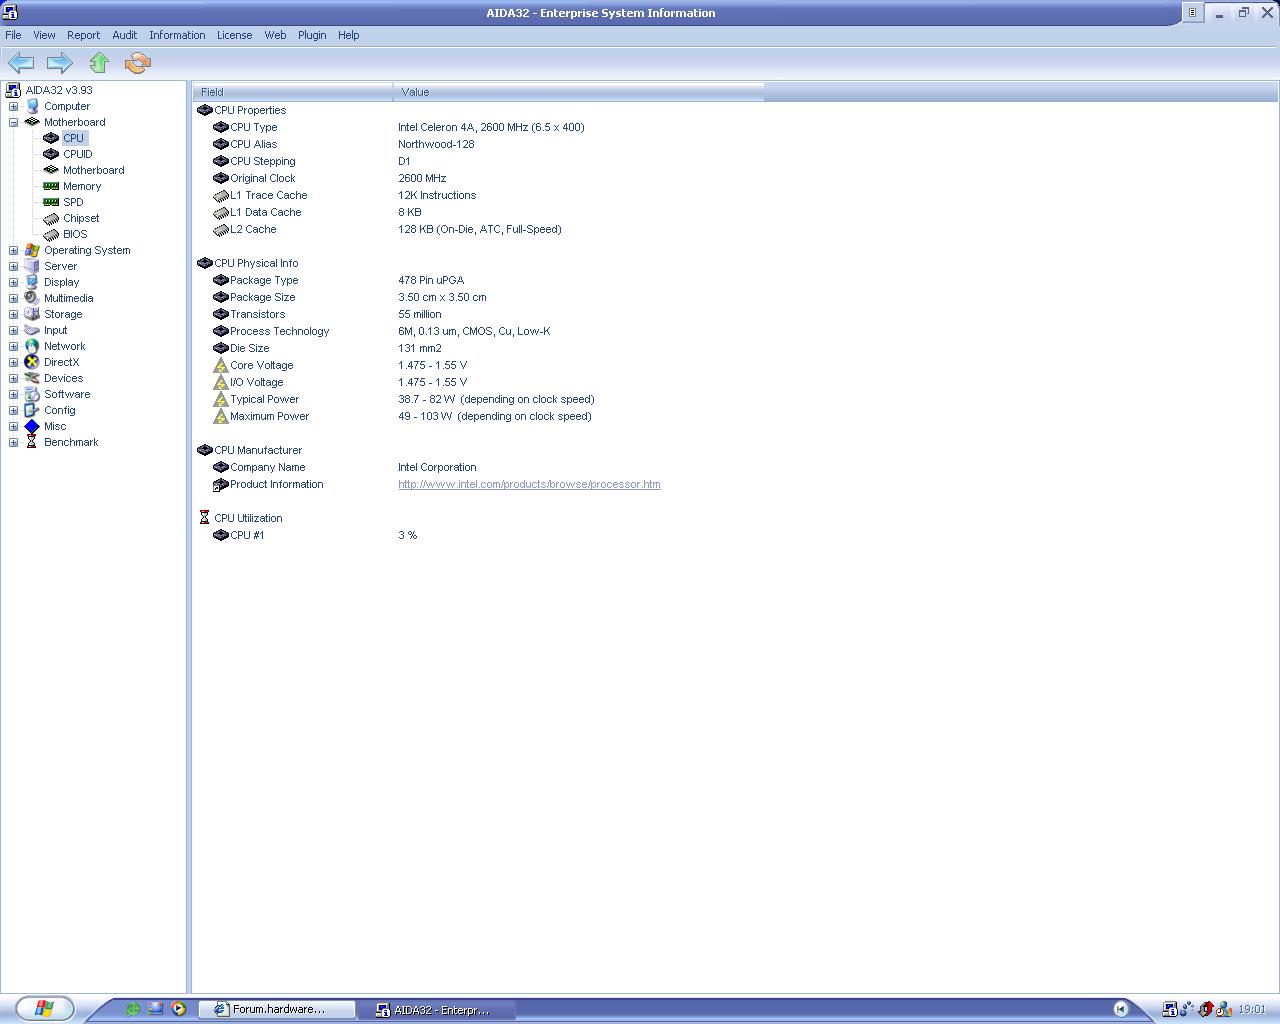Click the show desktop quick launch icon

tap(156, 1009)
